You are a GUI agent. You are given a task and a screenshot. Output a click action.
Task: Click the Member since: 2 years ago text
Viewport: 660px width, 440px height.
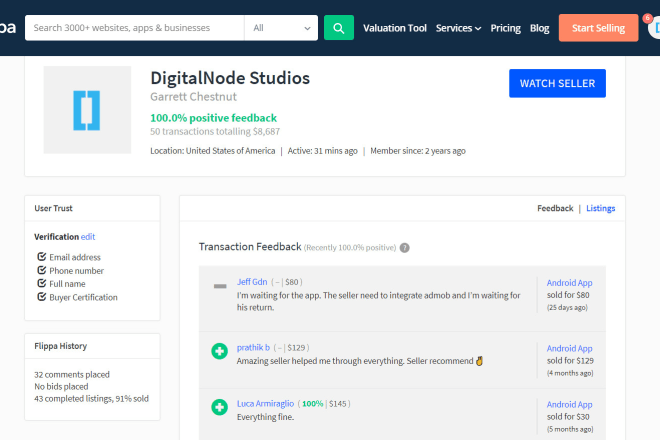418,151
